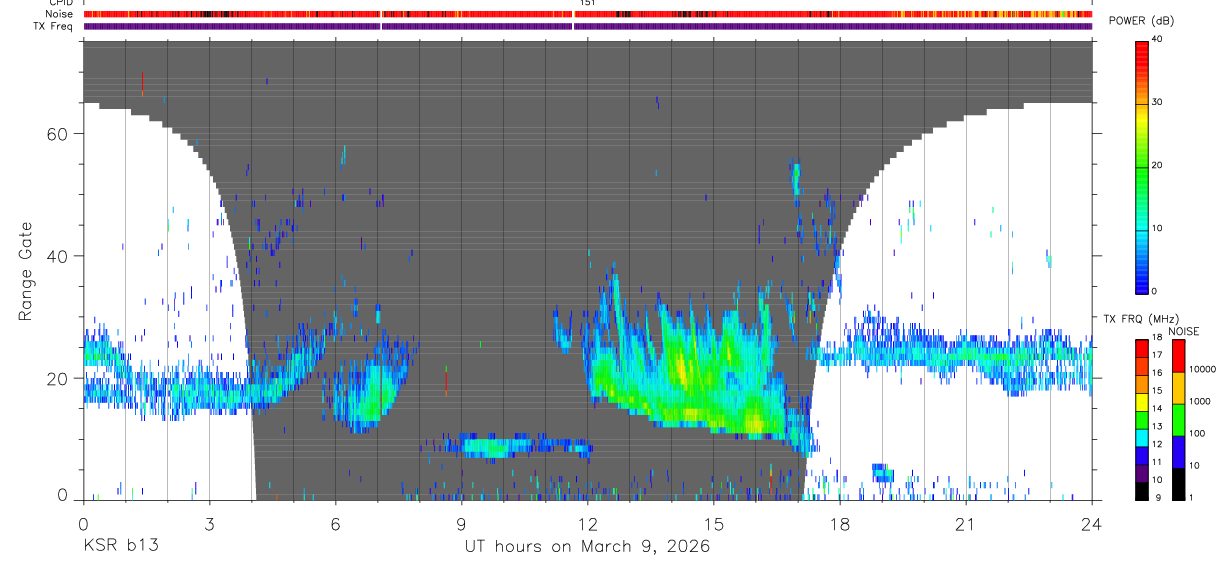
Task: Click the '21' tick on the UT hours axis
Action: pyautogui.click(x=966, y=523)
